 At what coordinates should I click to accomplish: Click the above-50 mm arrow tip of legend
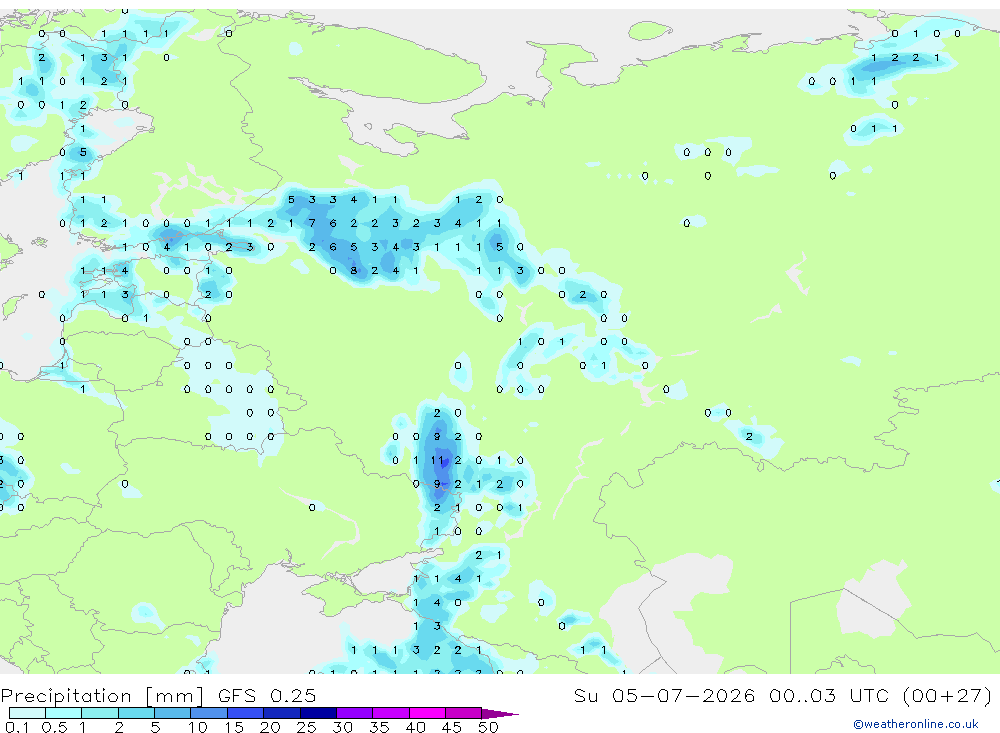pyautogui.click(x=500, y=713)
